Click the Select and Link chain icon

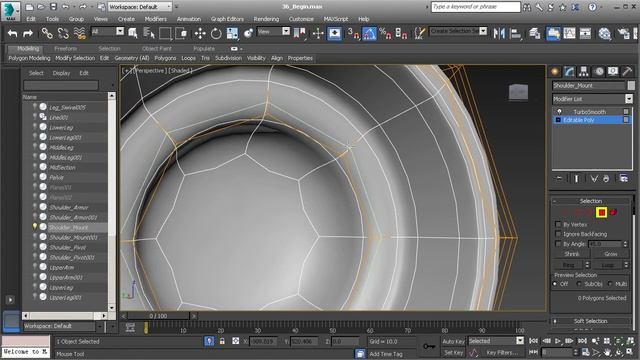47,33
